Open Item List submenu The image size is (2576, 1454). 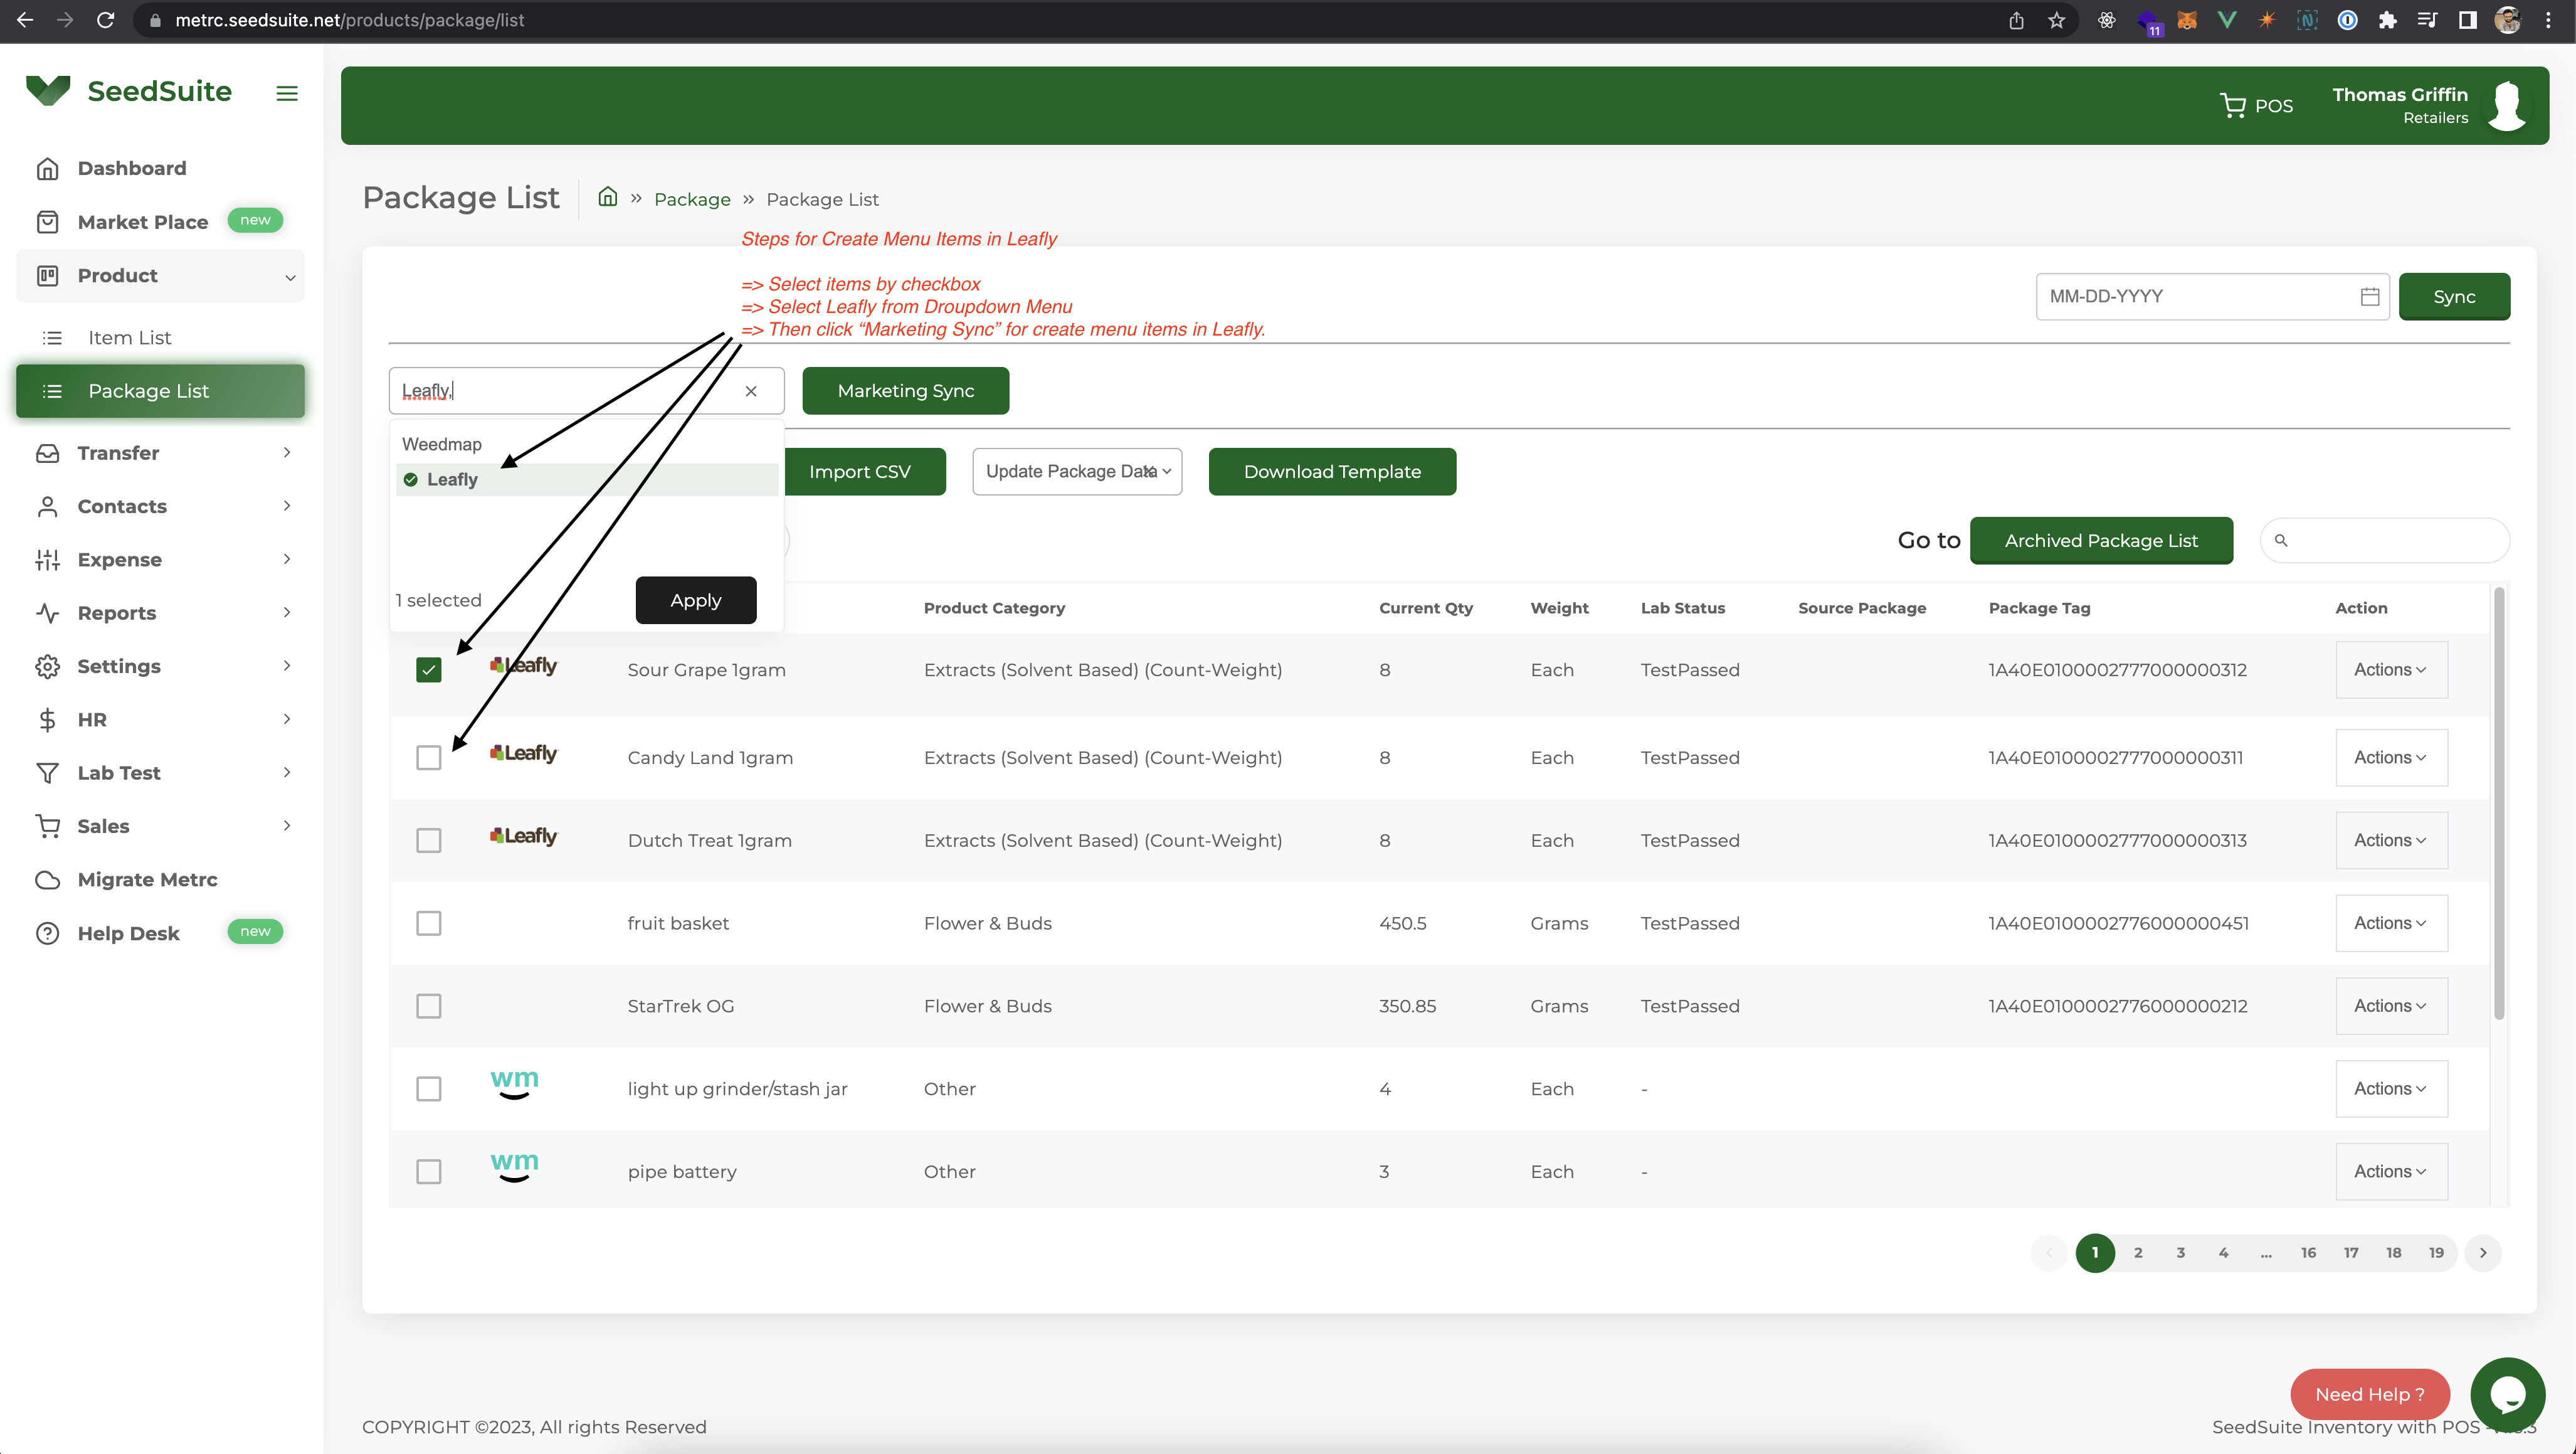(129, 337)
